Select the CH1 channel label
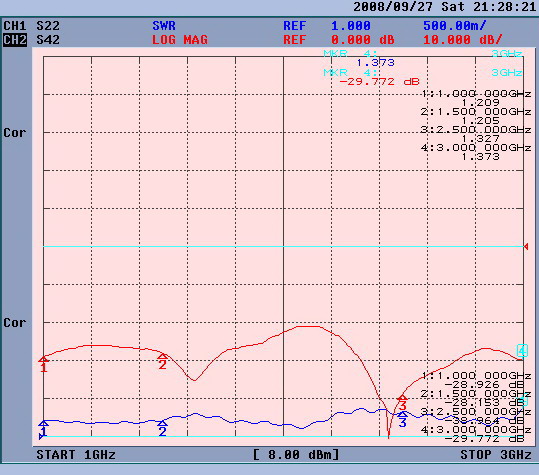 tap(14, 26)
